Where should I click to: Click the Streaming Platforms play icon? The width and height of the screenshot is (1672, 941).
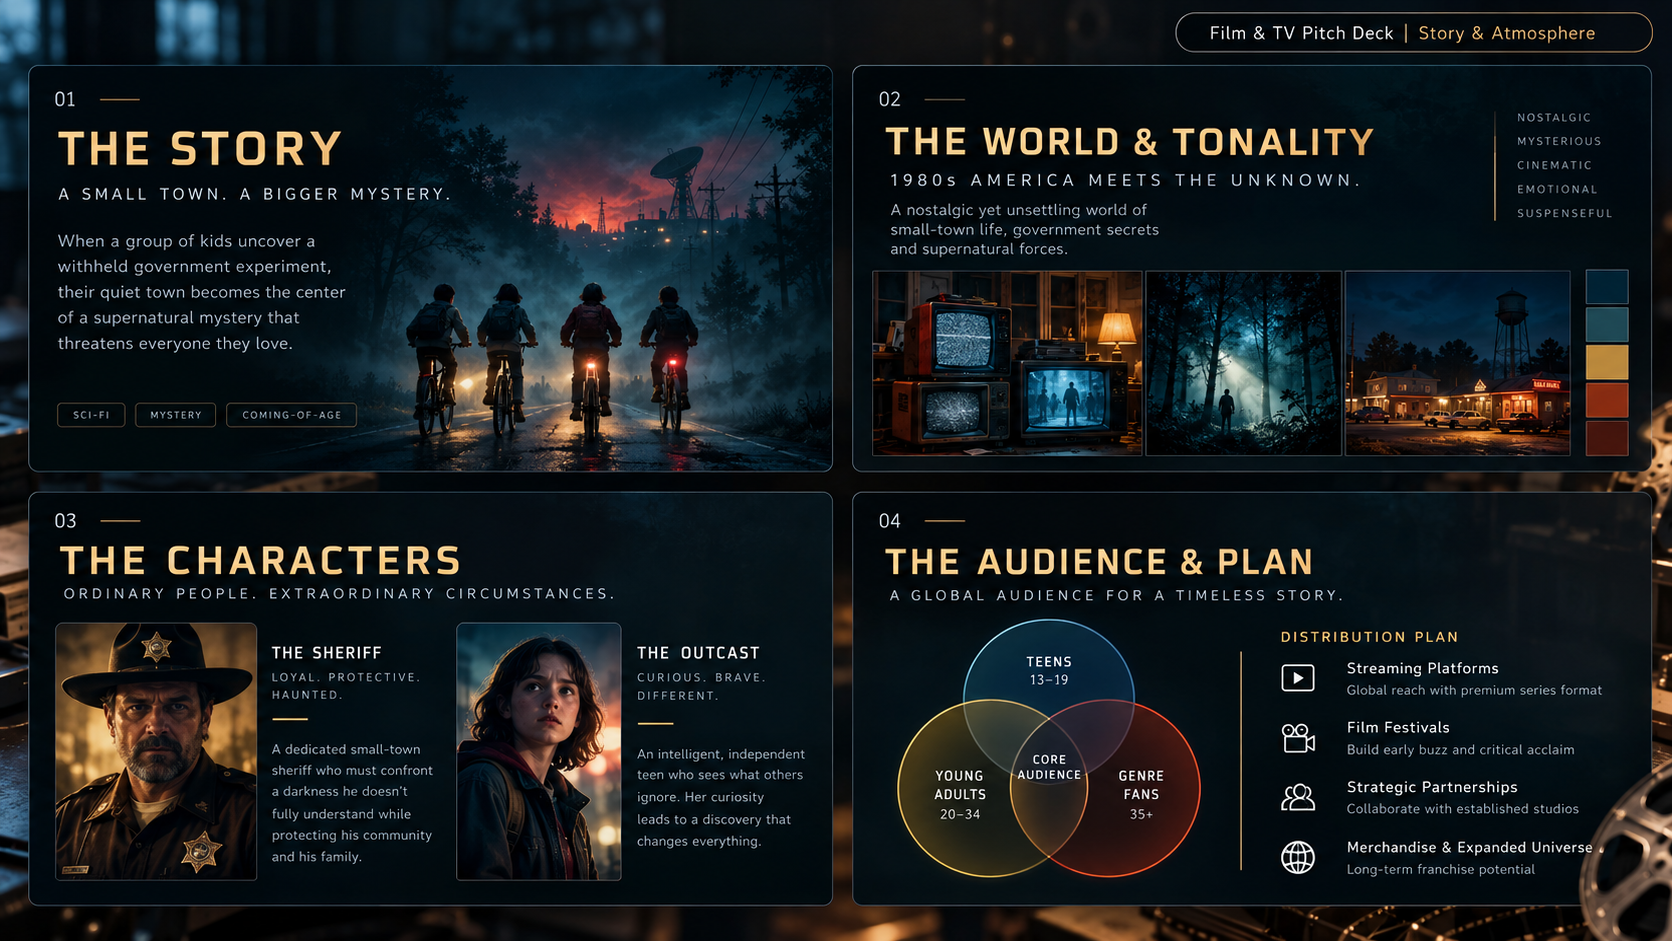point(1298,678)
